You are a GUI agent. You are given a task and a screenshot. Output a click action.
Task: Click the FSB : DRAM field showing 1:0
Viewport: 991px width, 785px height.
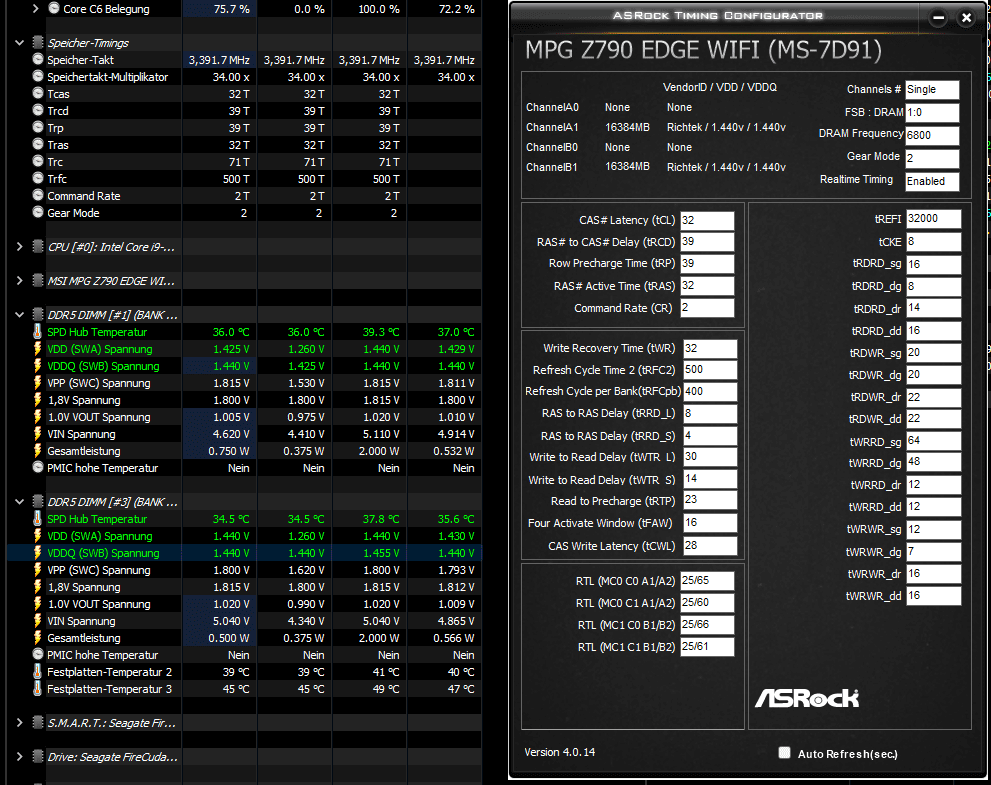coord(932,113)
